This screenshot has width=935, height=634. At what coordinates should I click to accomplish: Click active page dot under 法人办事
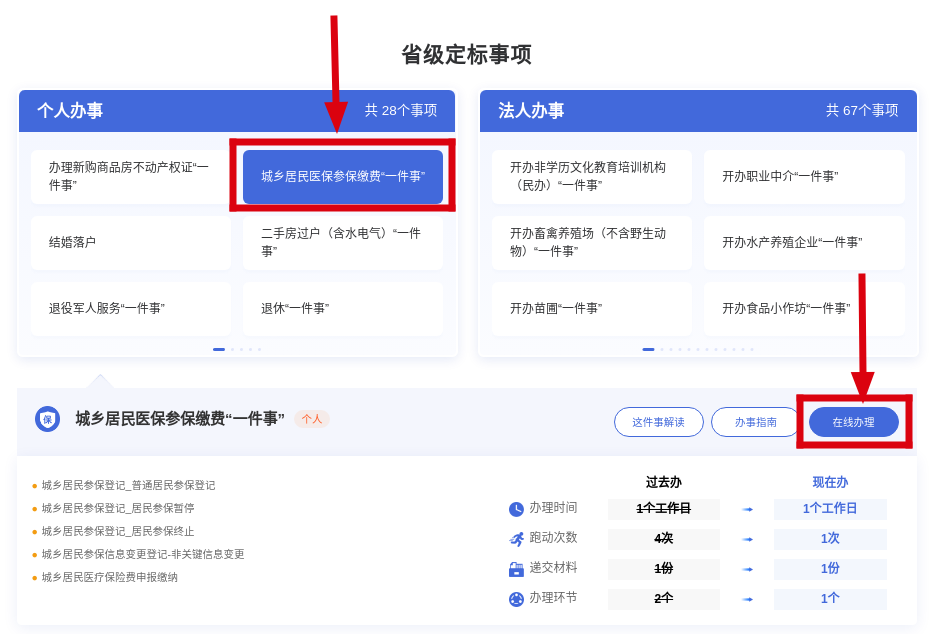point(648,349)
